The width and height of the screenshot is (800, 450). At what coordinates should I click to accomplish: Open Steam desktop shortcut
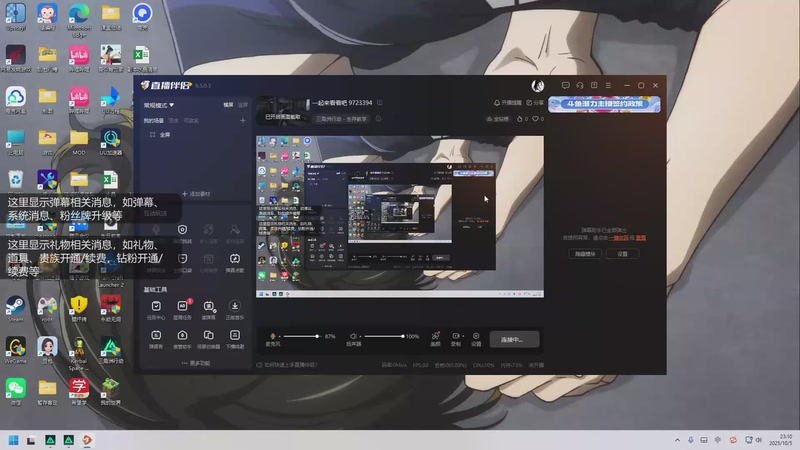[15, 309]
